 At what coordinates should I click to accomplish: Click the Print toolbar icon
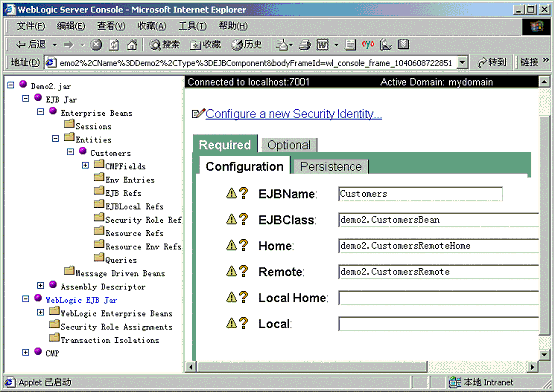(x=305, y=45)
